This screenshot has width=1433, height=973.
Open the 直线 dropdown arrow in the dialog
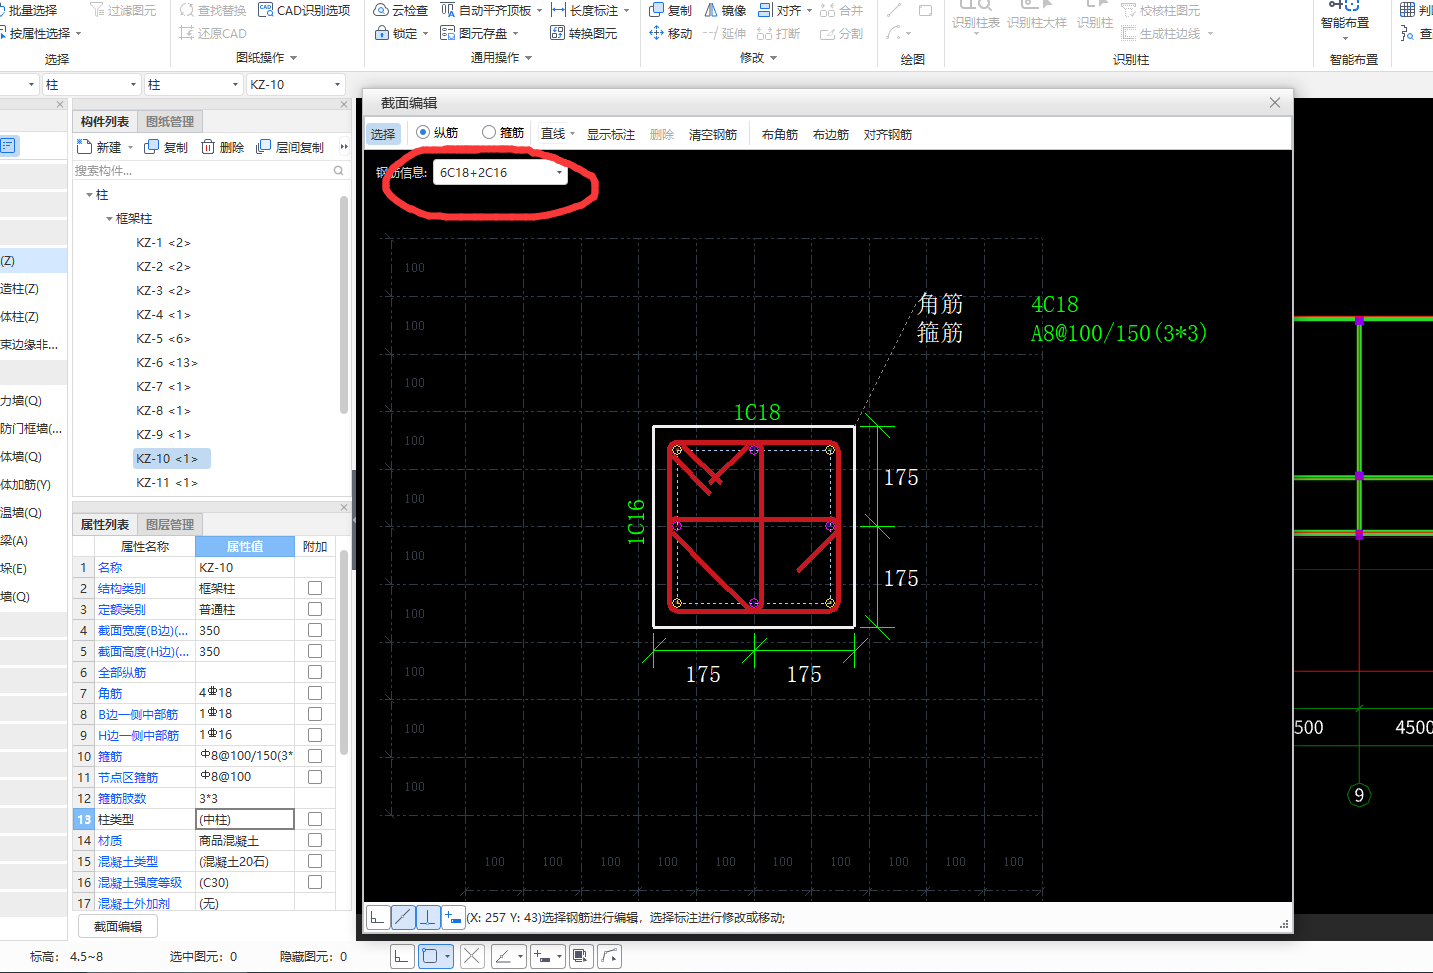pos(573,134)
